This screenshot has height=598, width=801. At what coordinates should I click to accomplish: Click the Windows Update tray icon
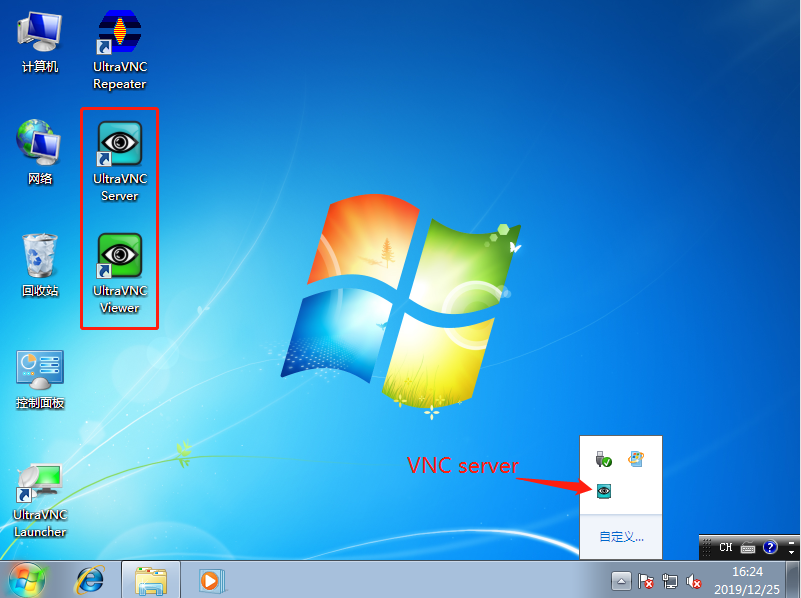(x=636, y=459)
